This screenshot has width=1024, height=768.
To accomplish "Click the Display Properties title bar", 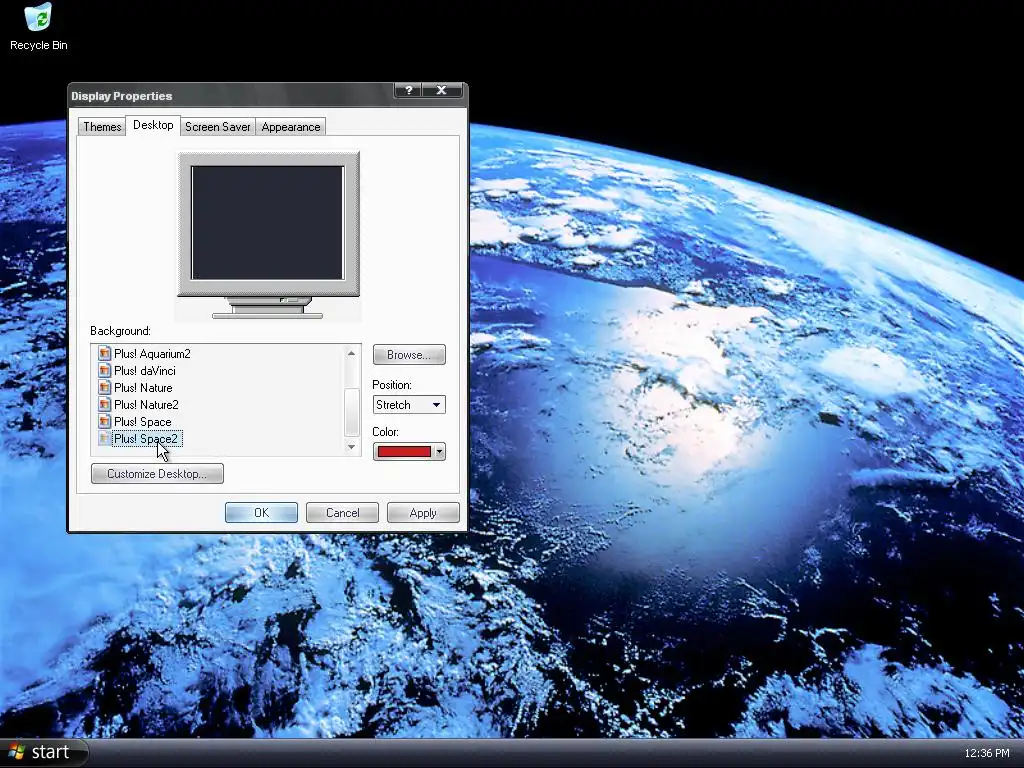I will tap(232, 95).
